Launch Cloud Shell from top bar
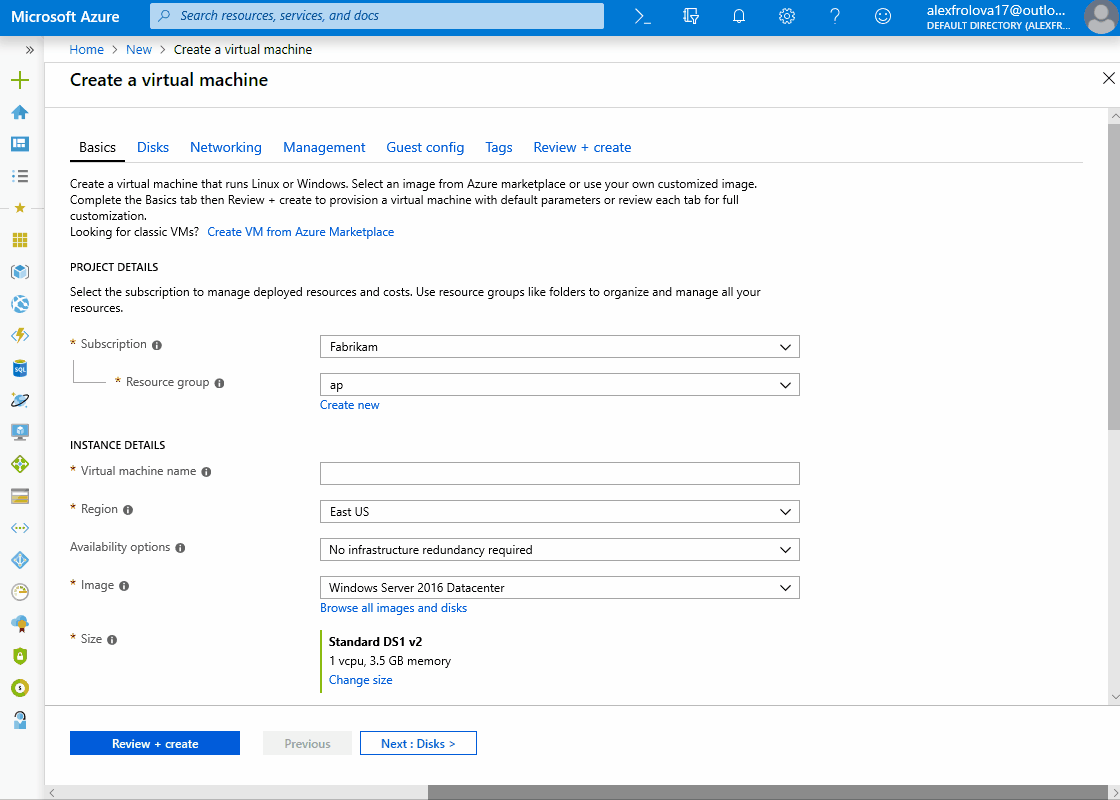This screenshot has width=1120, height=800. point(643,16)
